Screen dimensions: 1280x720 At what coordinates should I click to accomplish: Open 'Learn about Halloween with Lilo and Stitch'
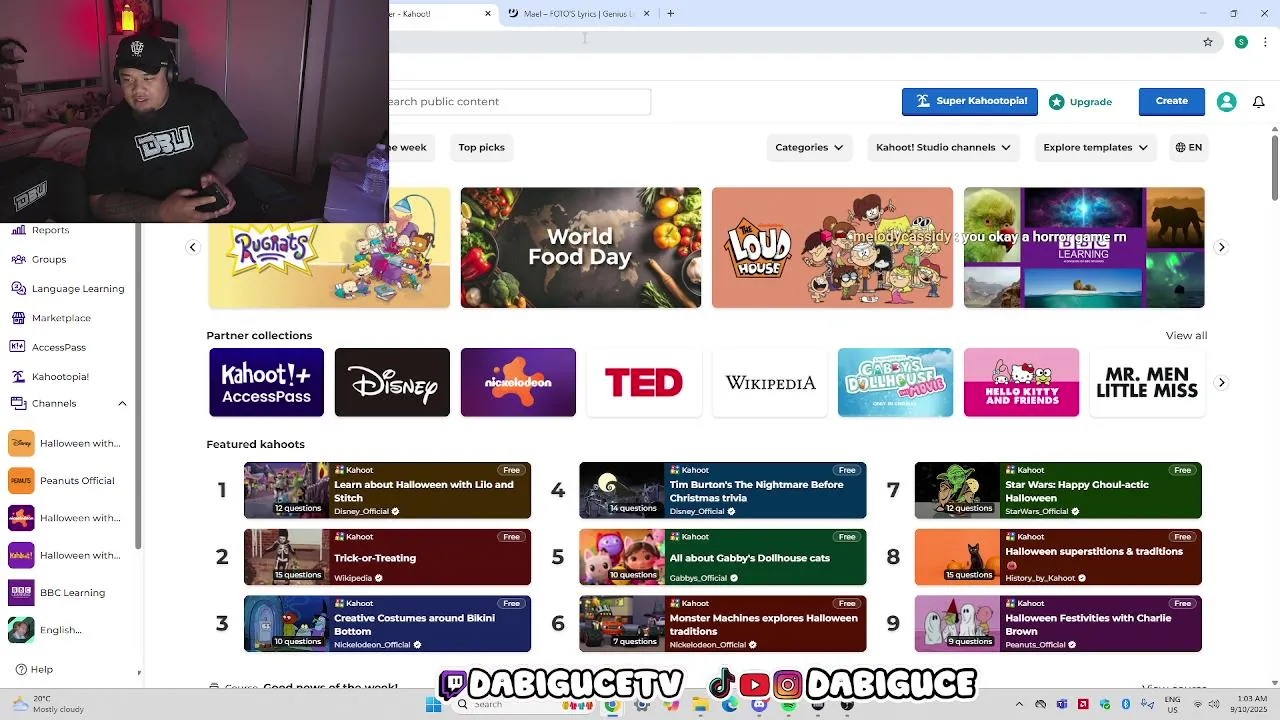pyautogui.click(x=387, y=490)
